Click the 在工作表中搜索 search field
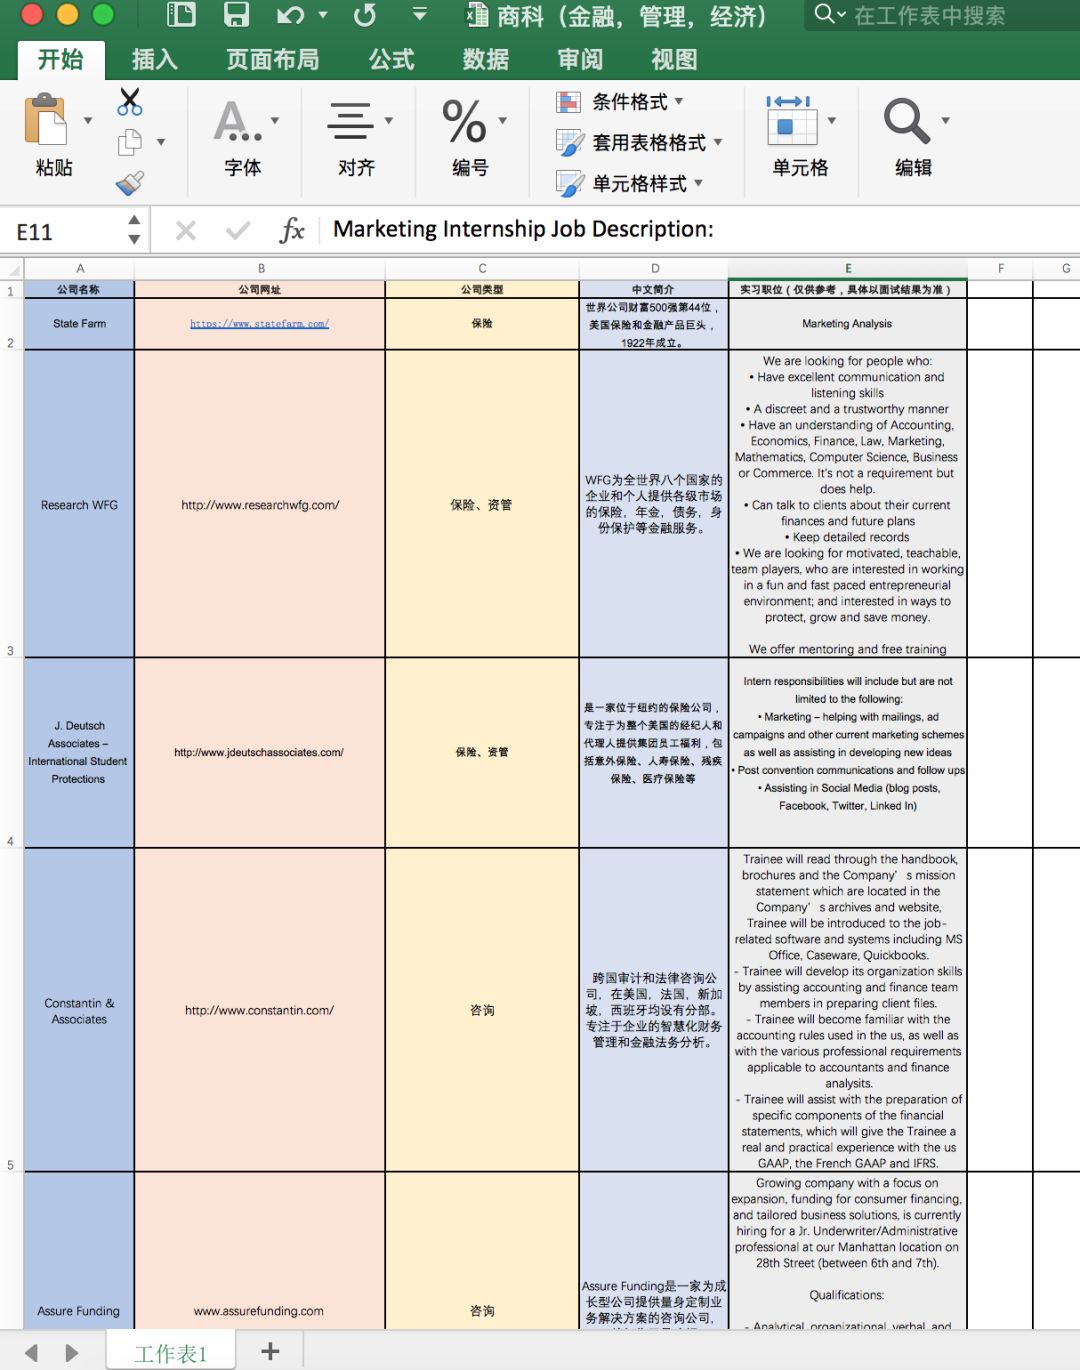 (x=940, y=15)
